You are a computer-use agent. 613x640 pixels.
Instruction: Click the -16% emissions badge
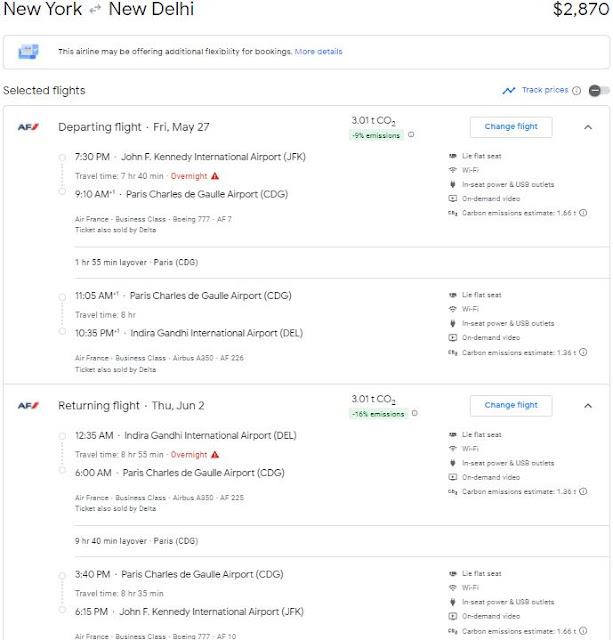tap(376, 413)
